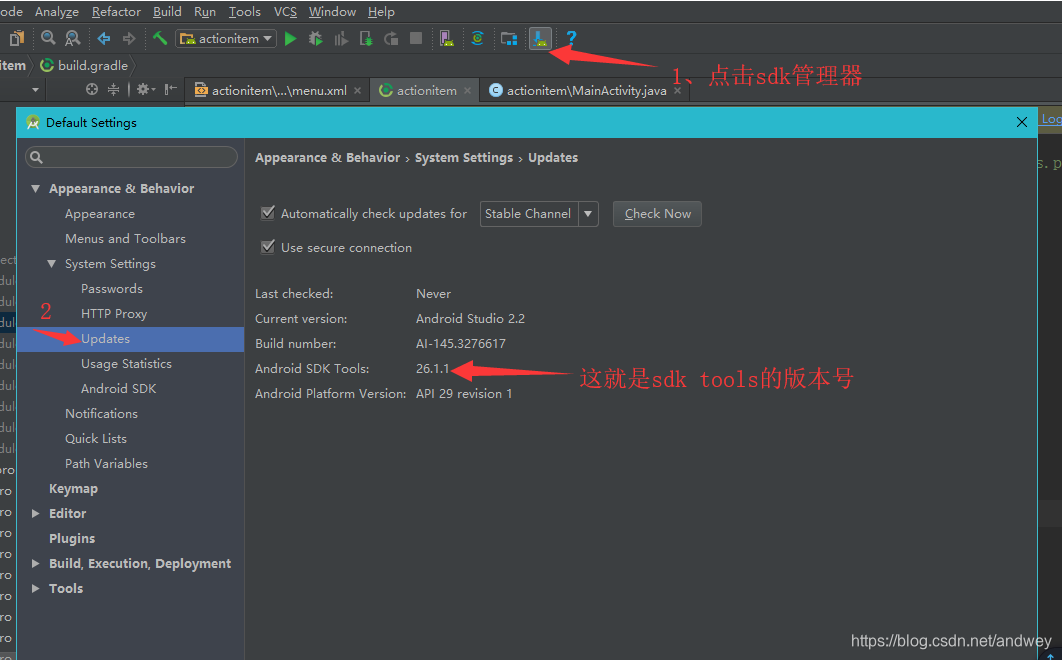Toggle Automatically check updates checkbox
Image resolution: width=1062 pixels, height=660 pixels.
click(x=268, y=213)
